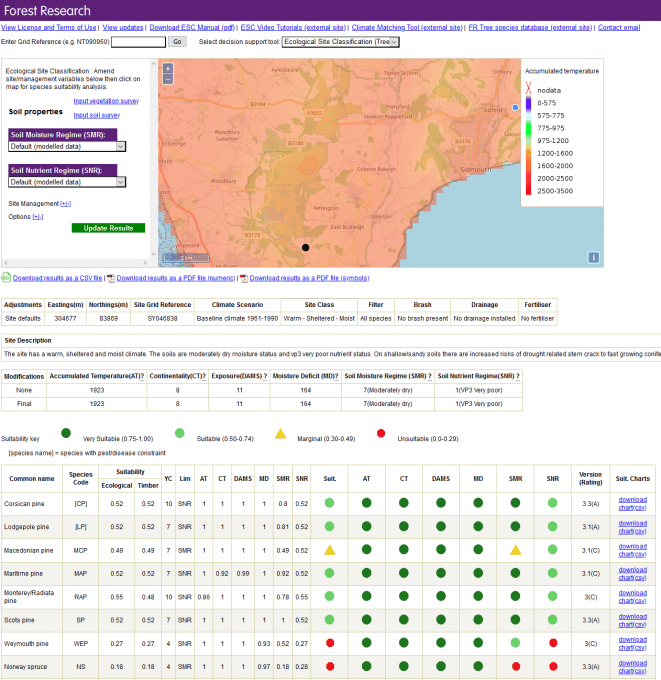Screen dimensions: 661x680
Task: Open Soil Moisture Regime dropdown
Action: pyautogui.click(x=67, y=147)
